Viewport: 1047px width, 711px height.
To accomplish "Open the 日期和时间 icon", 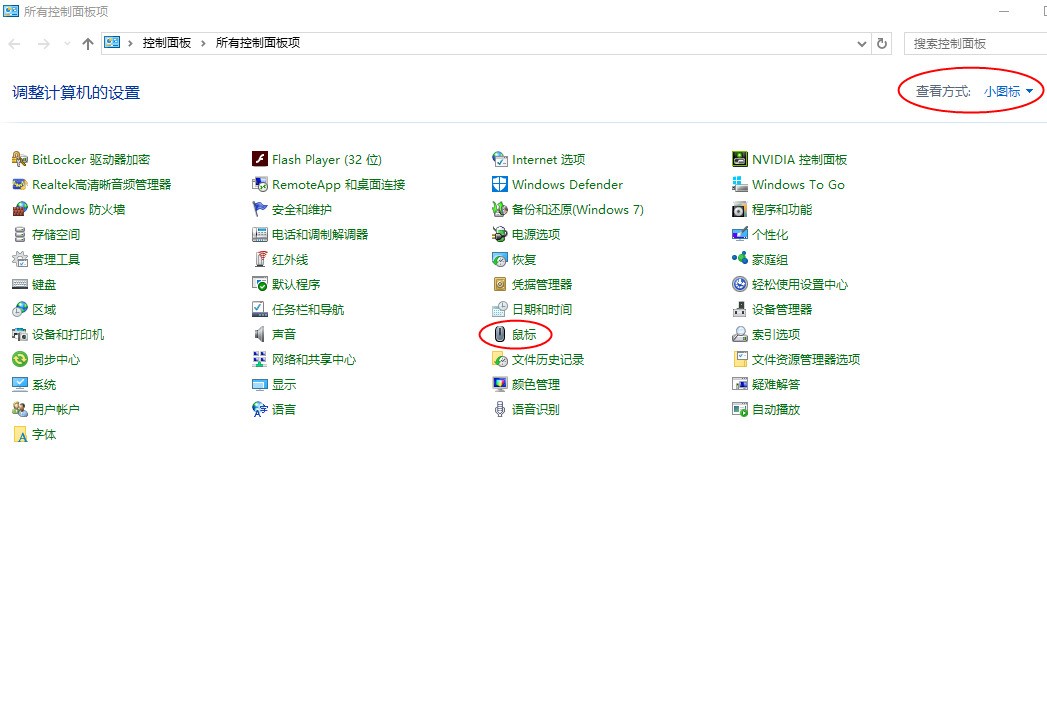I will pyautogui.click(x=500, y=310).
